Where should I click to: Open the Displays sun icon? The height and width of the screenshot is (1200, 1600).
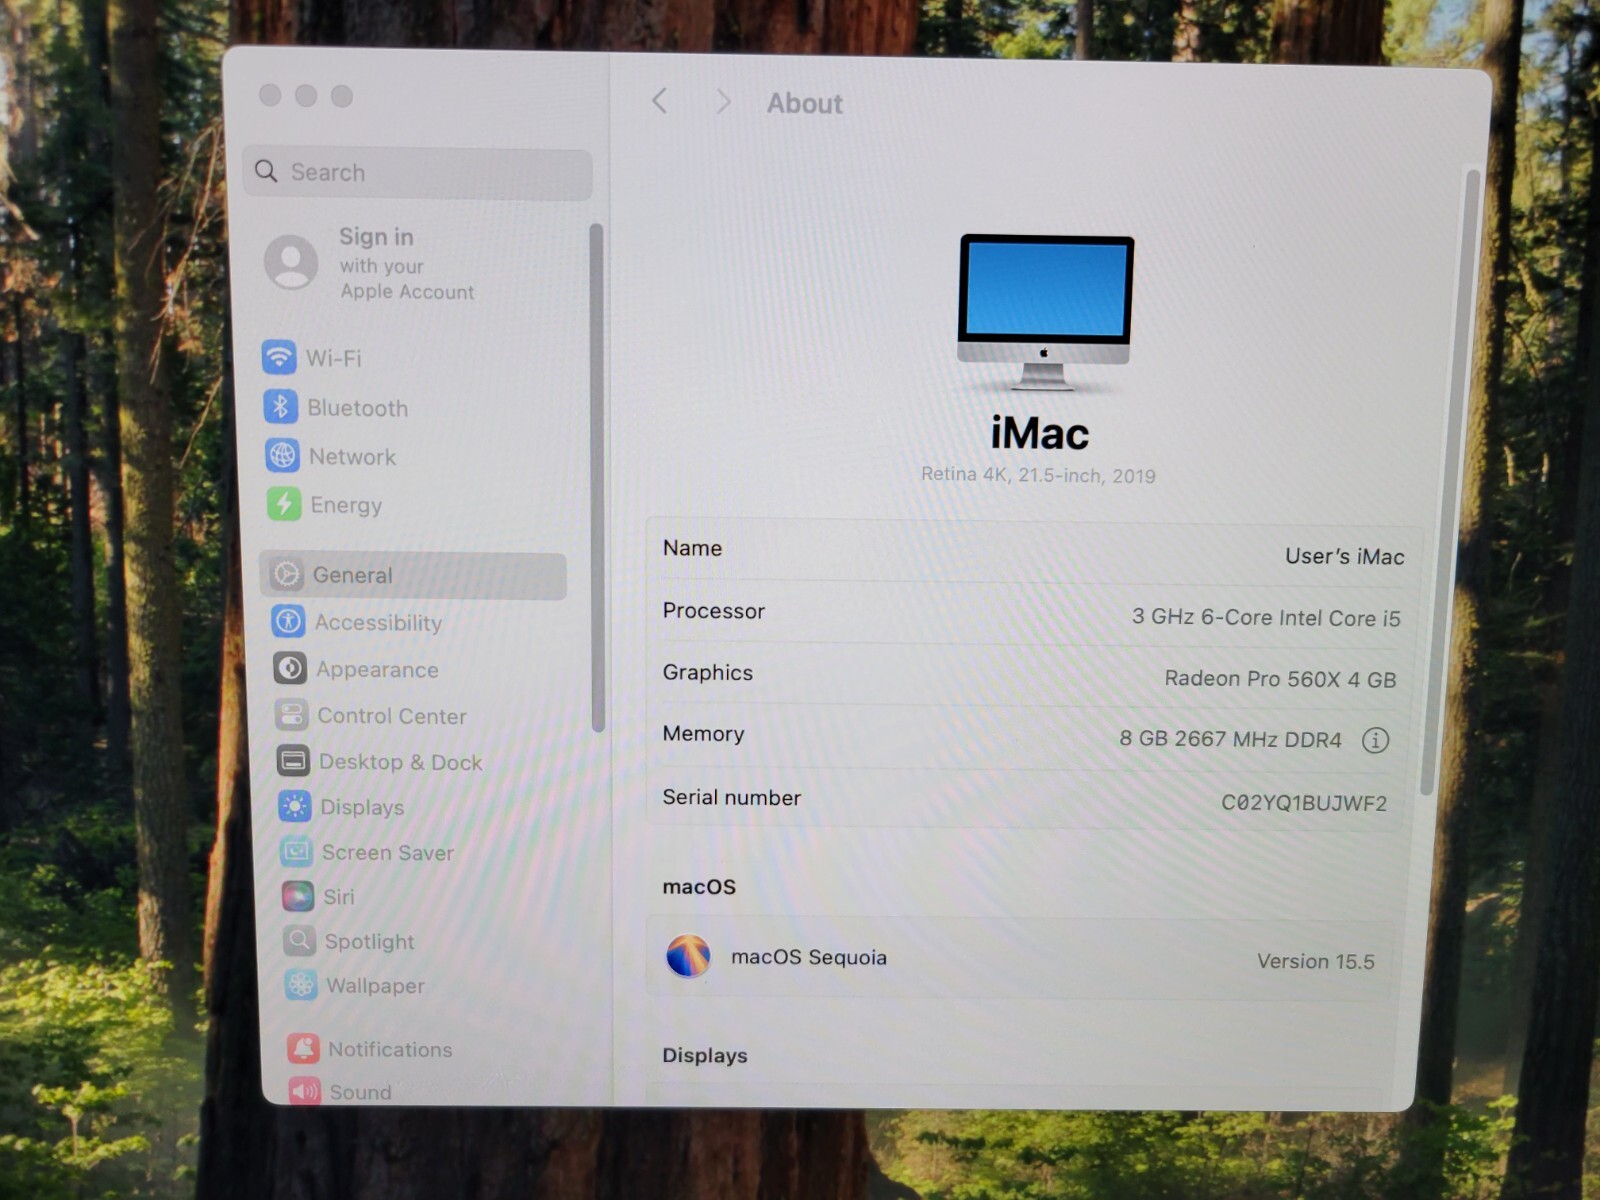pyautogui.click(x=295, y=806)
